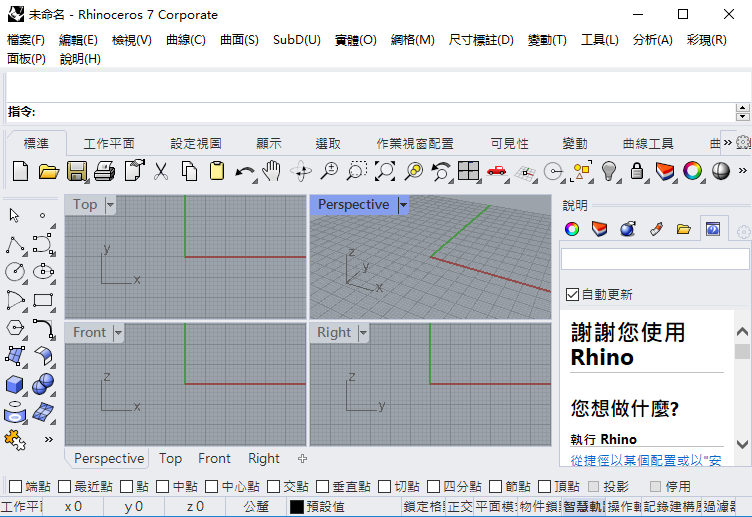Enable the 端點 osnap checkbox

[15, 487]
